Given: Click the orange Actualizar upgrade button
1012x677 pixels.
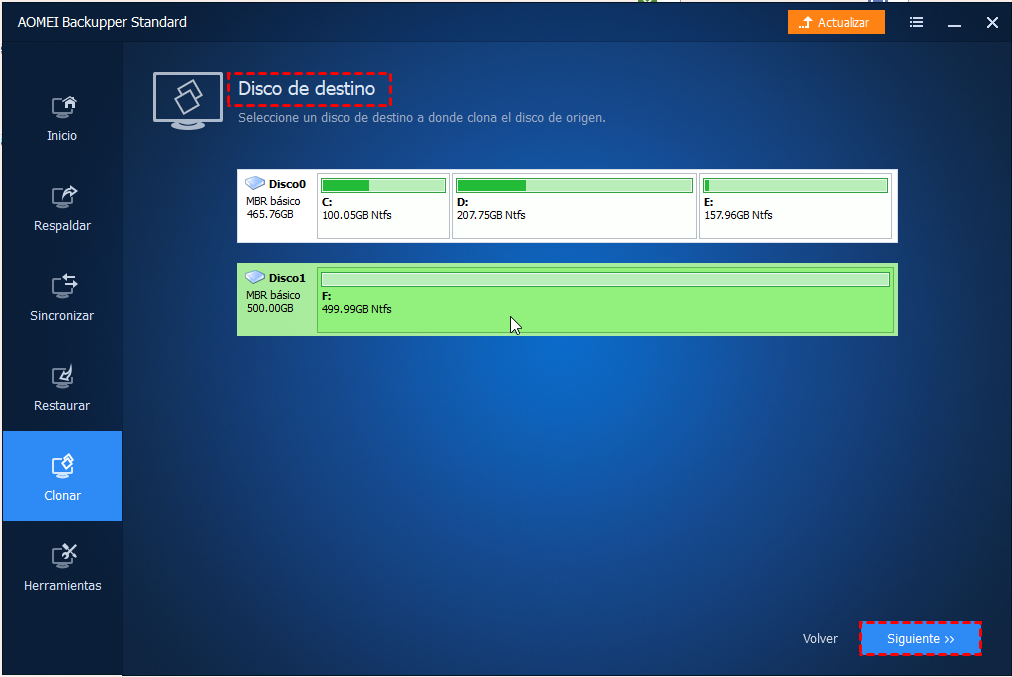Looking at the screenshot, I should click(x=836, y=23).
